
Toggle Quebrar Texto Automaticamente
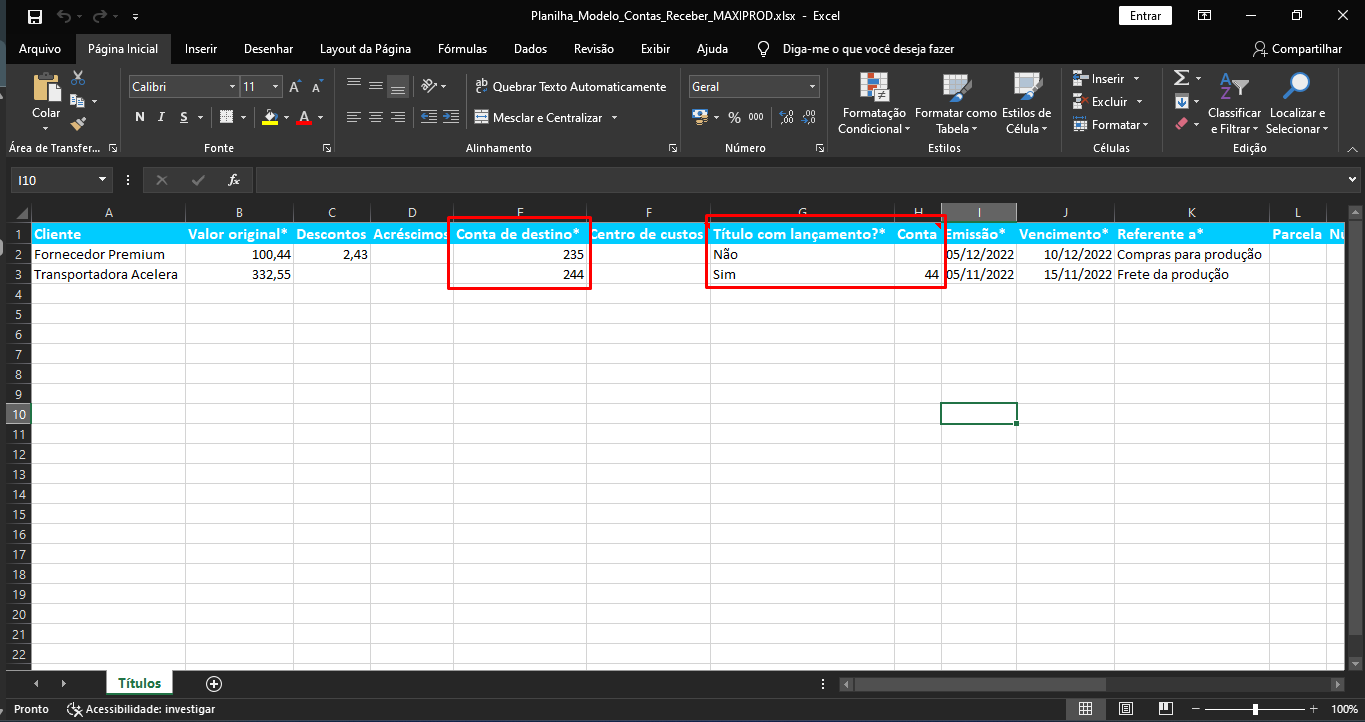tap(570, 87)
